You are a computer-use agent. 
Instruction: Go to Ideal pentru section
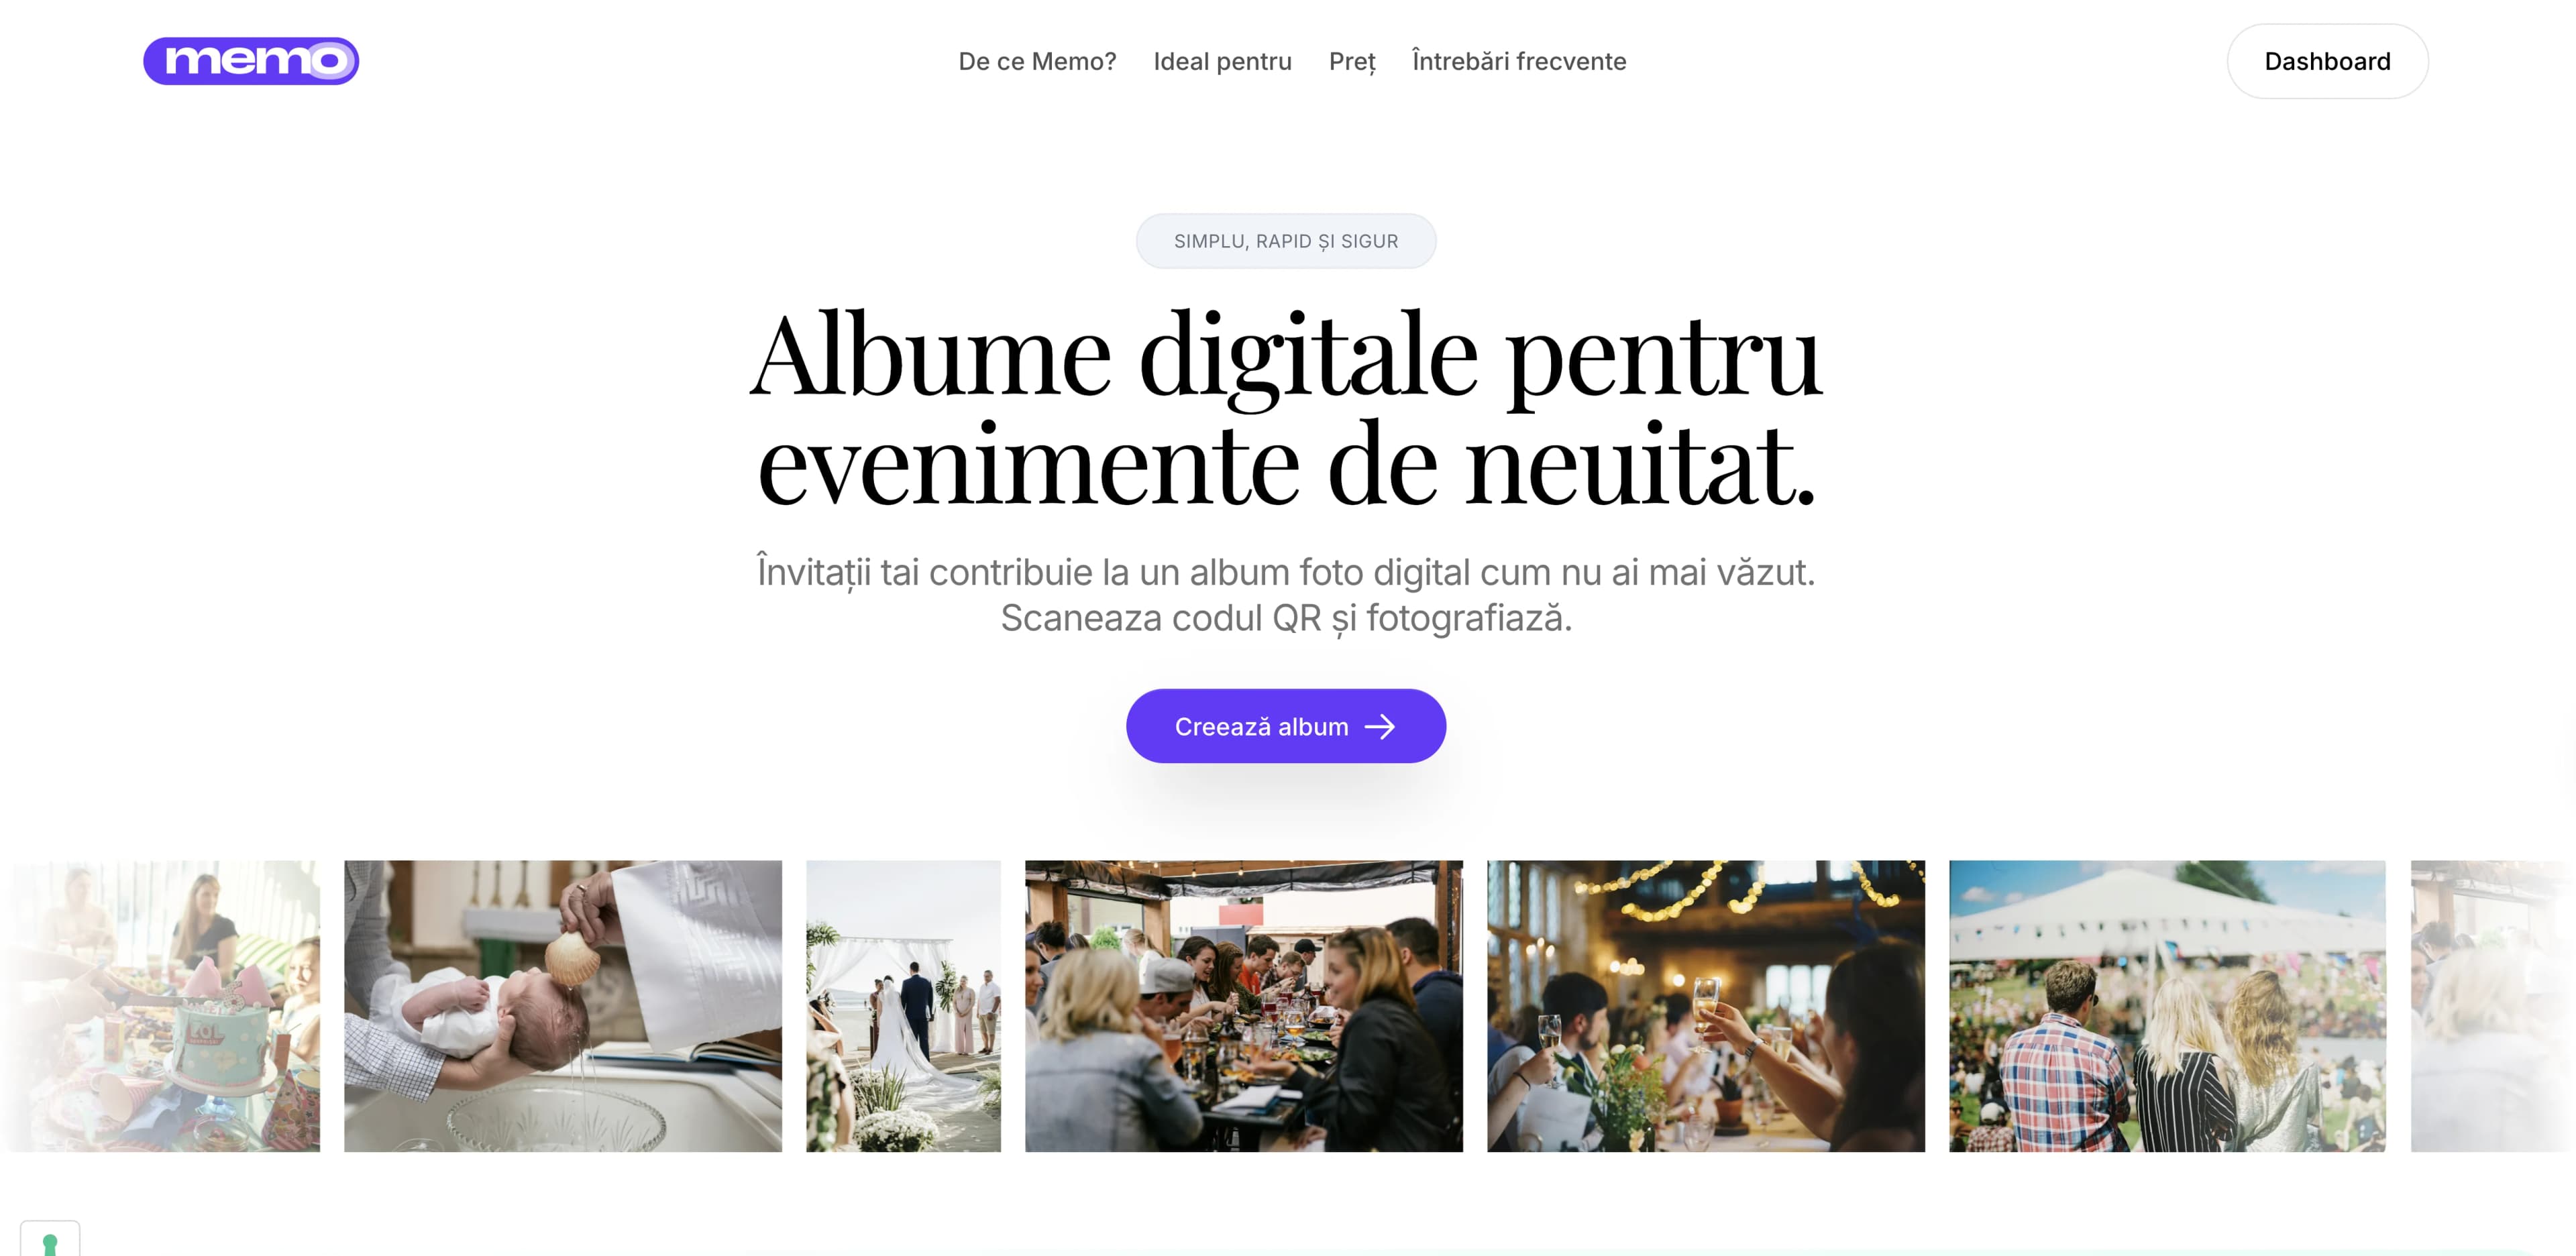tap(1222, 61)
